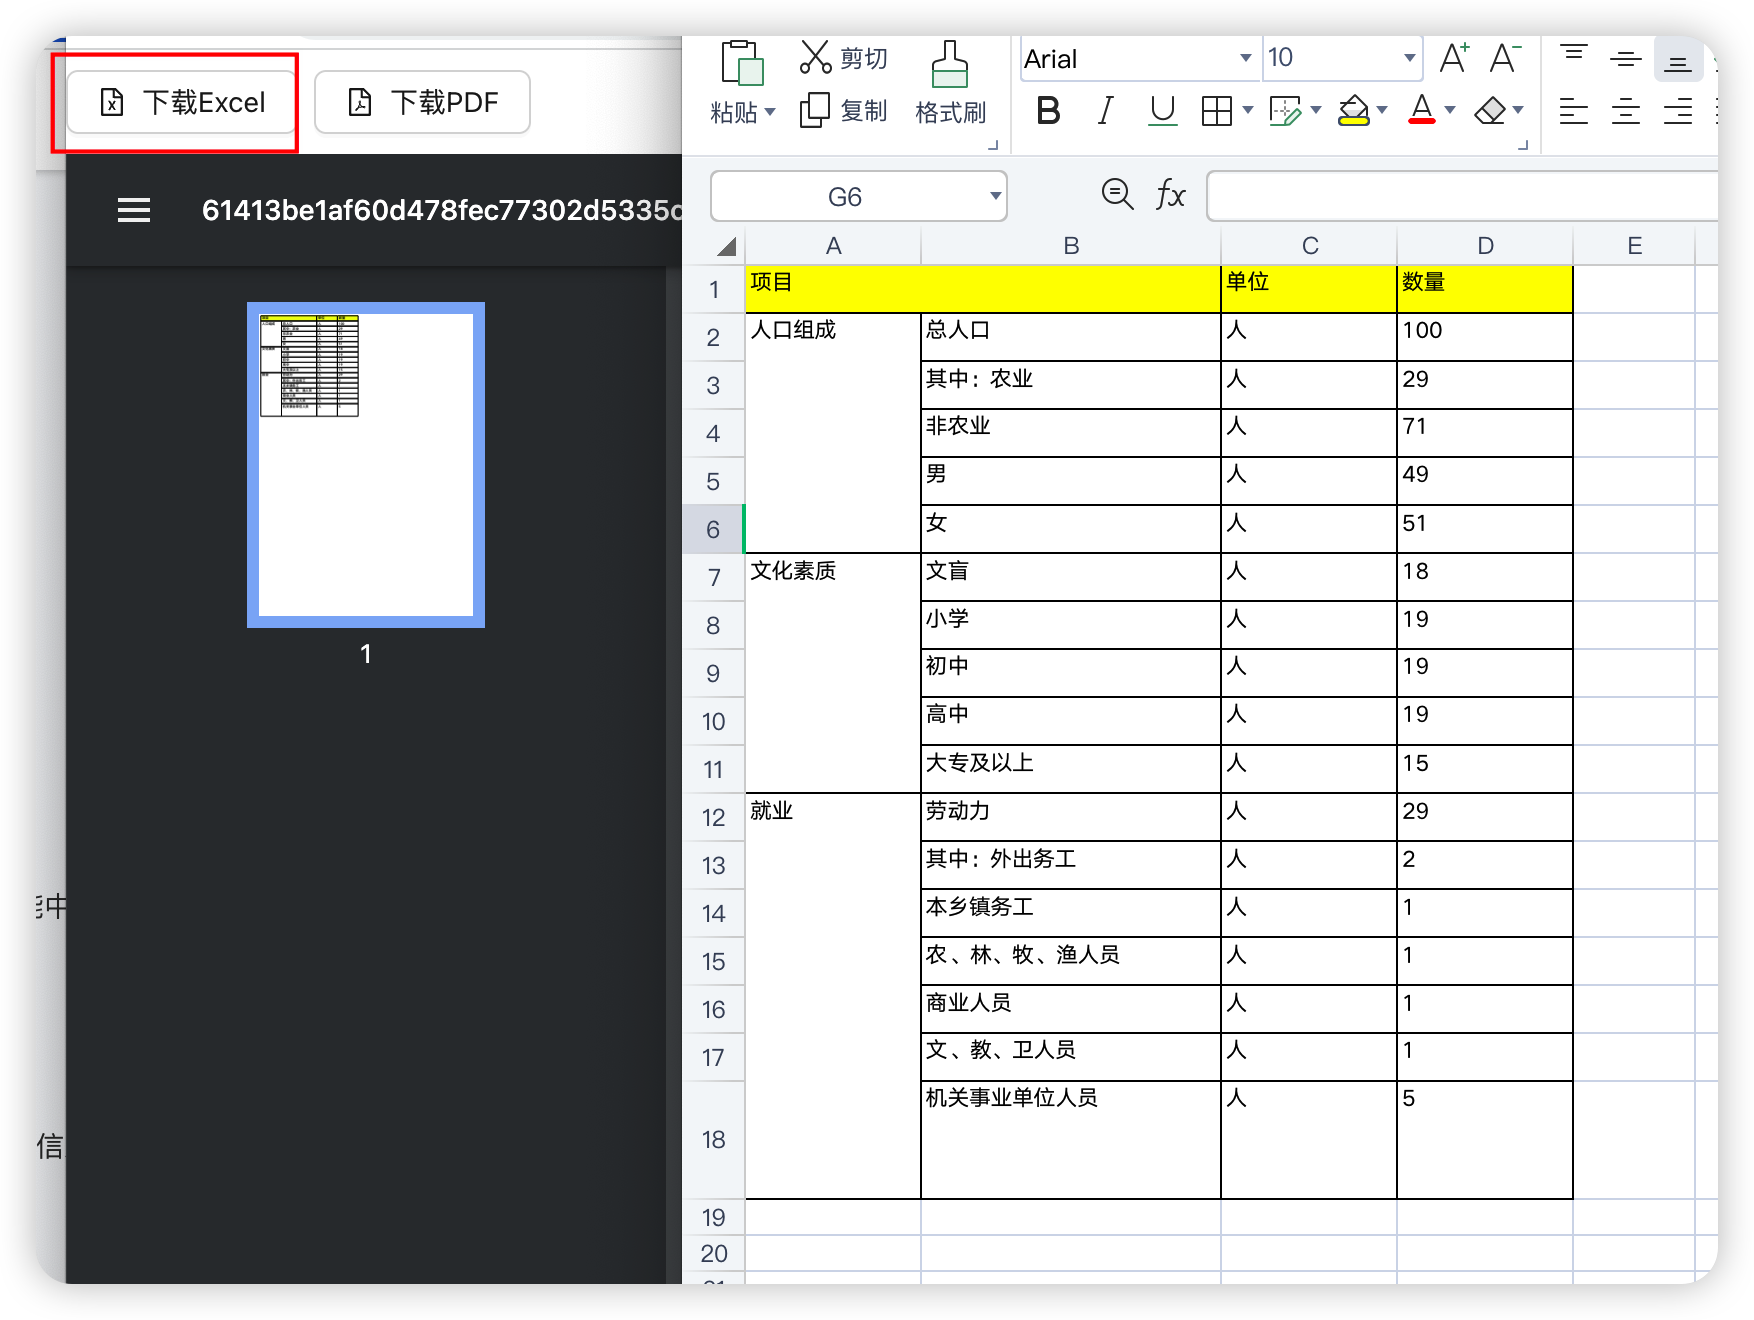This screenshot has height=1320, width=1754.
Task: Click the select-all corner triangle
Action: [726, 246]
